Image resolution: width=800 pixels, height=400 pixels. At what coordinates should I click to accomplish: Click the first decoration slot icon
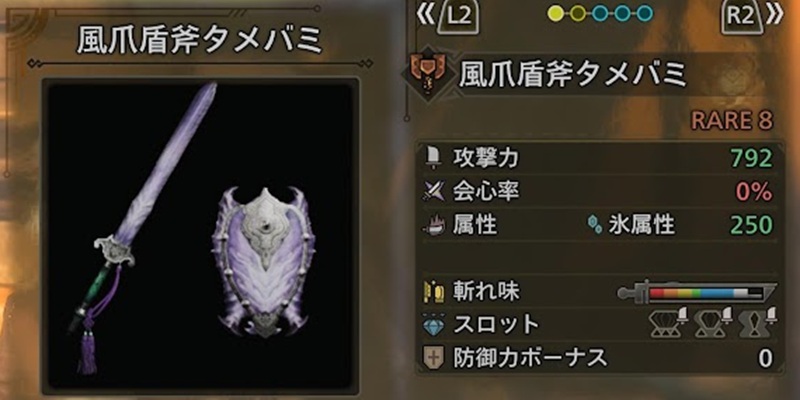[x=668, y=322]
